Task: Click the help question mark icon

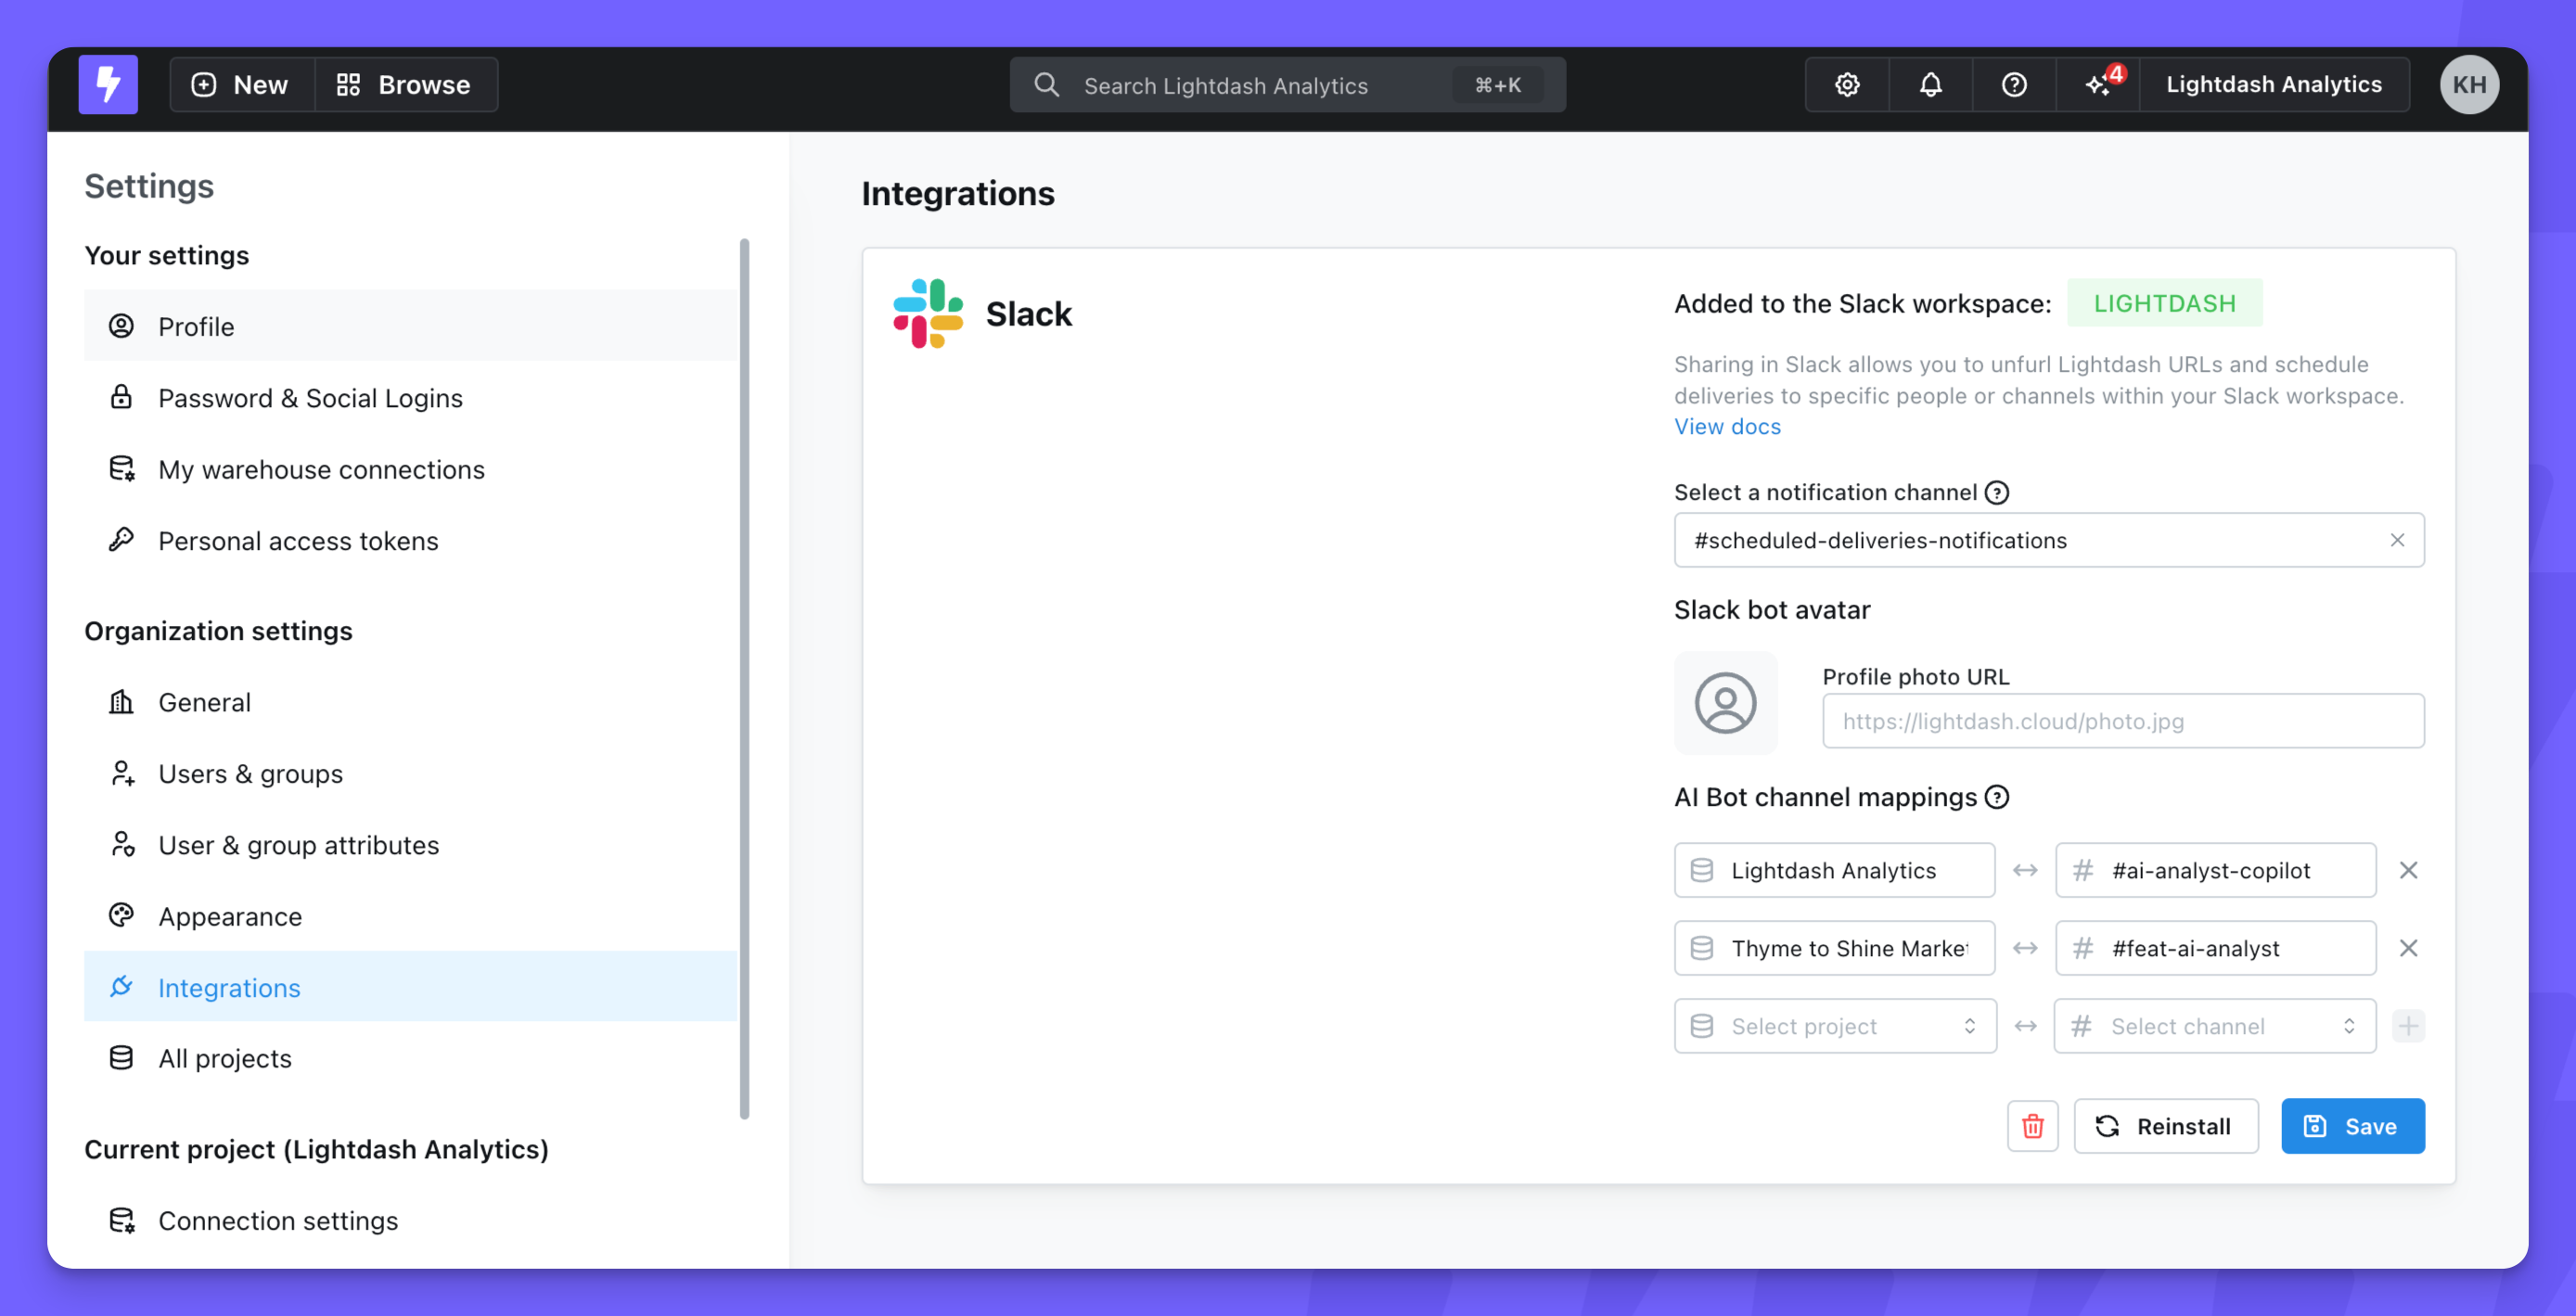Action: (x=2014, y=84)
